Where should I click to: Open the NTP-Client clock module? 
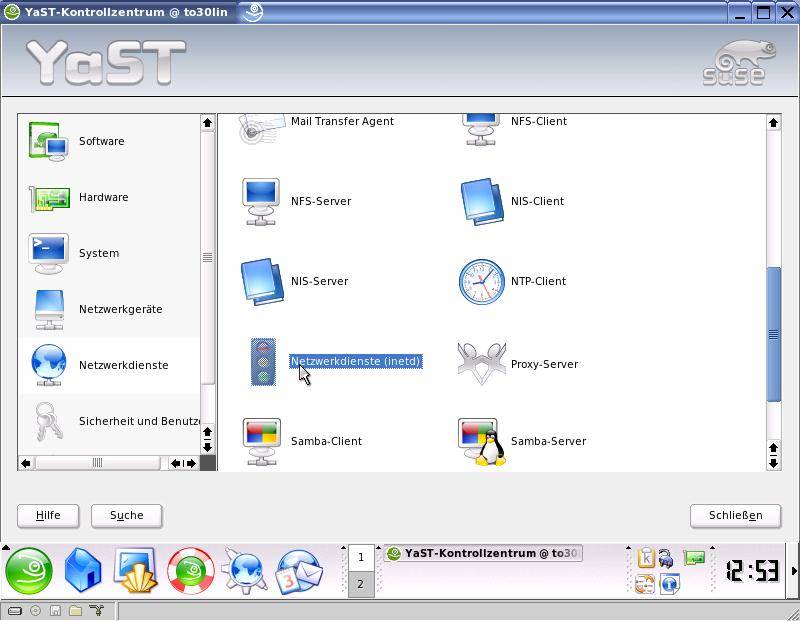tap(512, 281)
